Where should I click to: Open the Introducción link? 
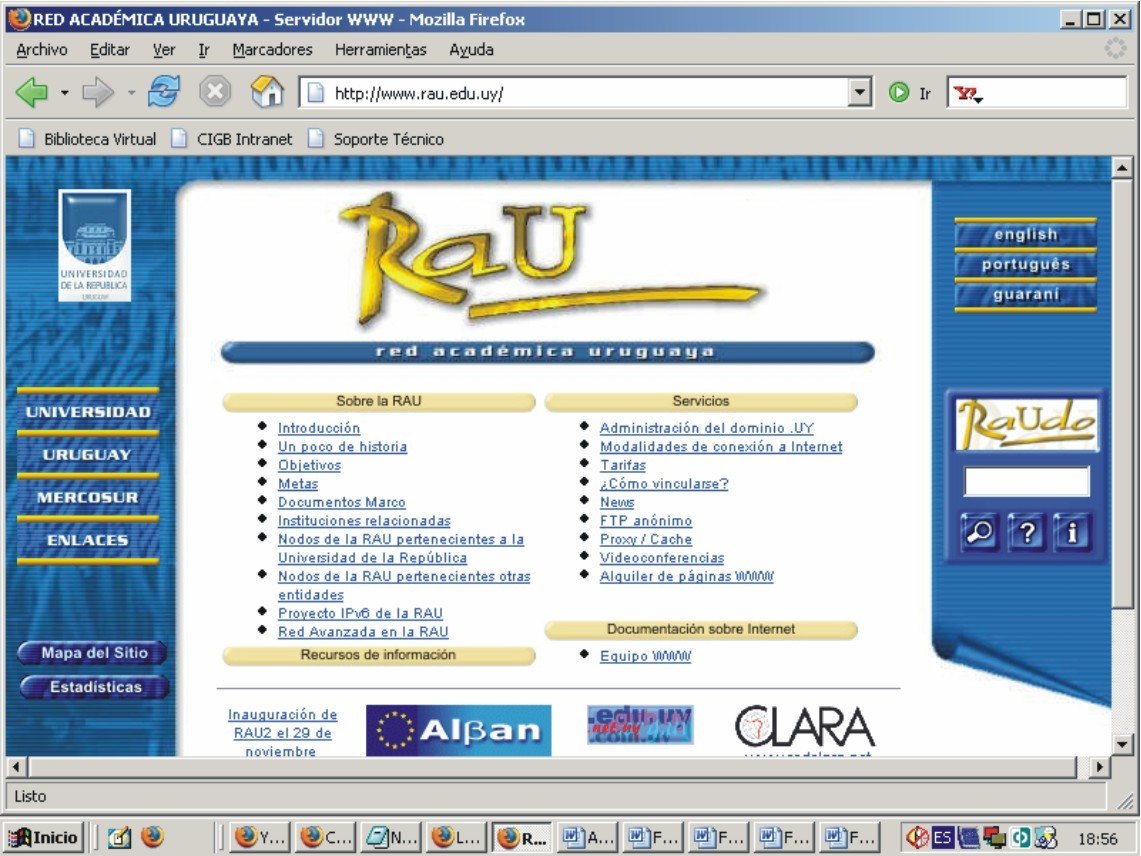319,428
